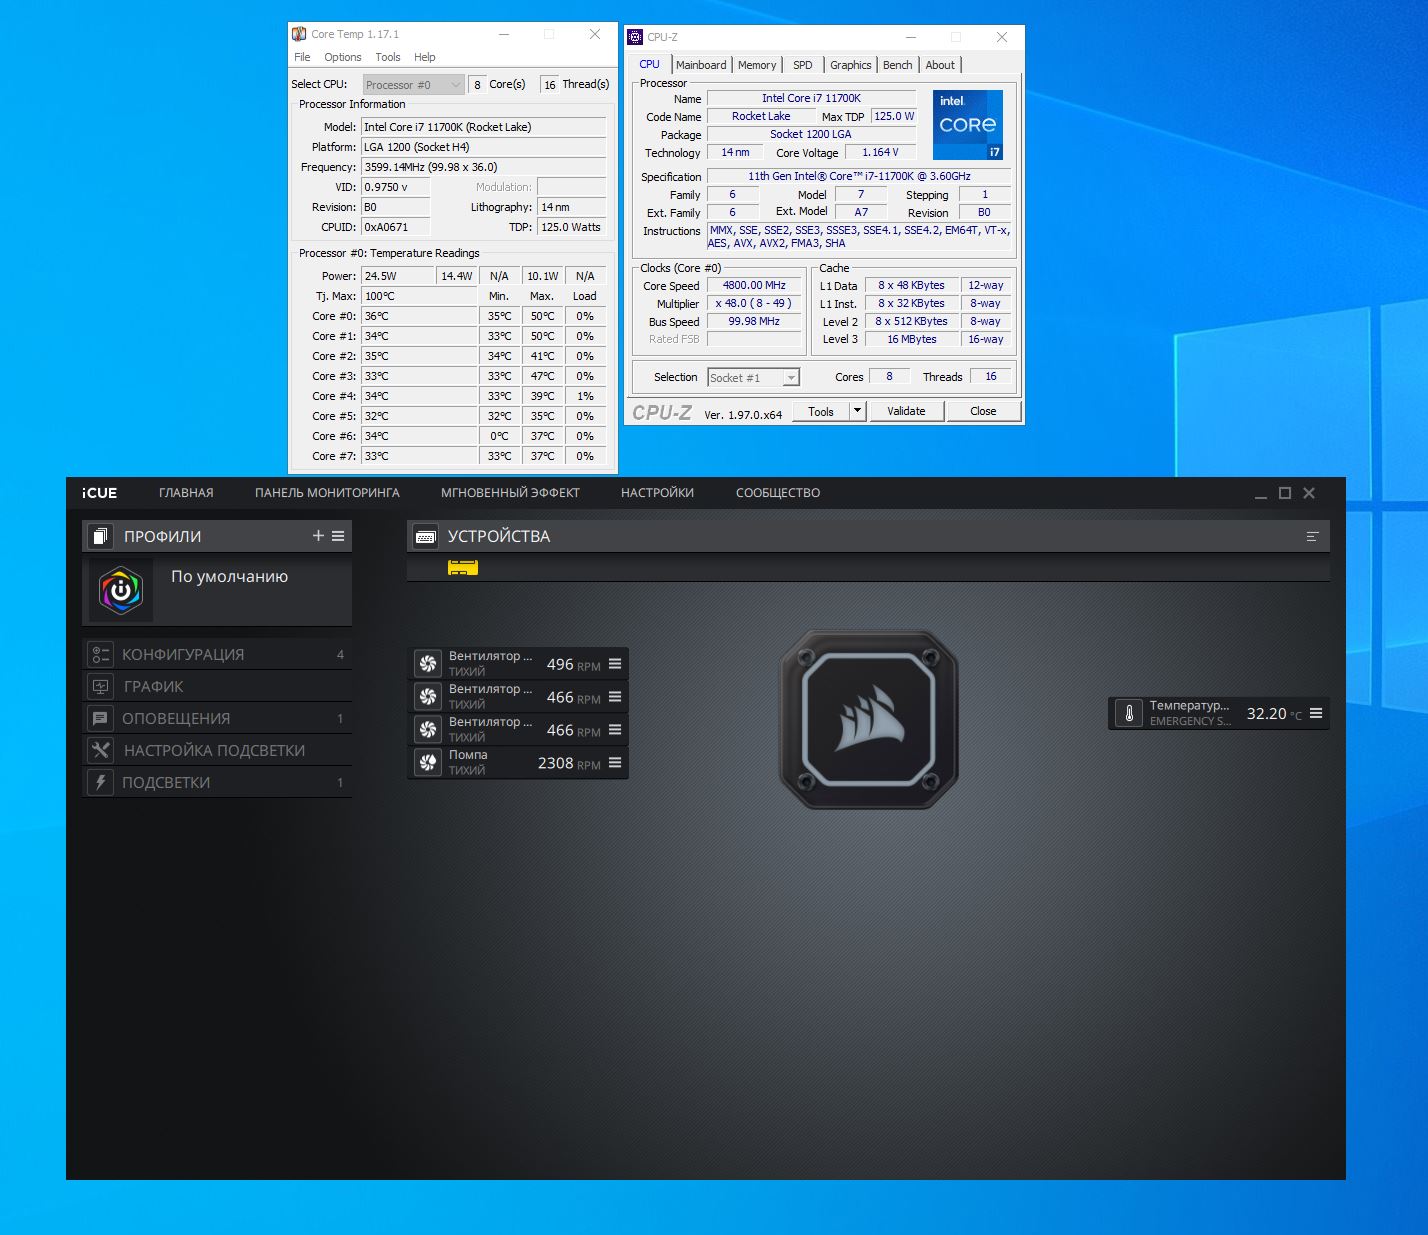Viewport: 1428px width, 1235px height.
Task: Click the thermometer icon of the temperature sensor
Action: [x=1129, y=714]
